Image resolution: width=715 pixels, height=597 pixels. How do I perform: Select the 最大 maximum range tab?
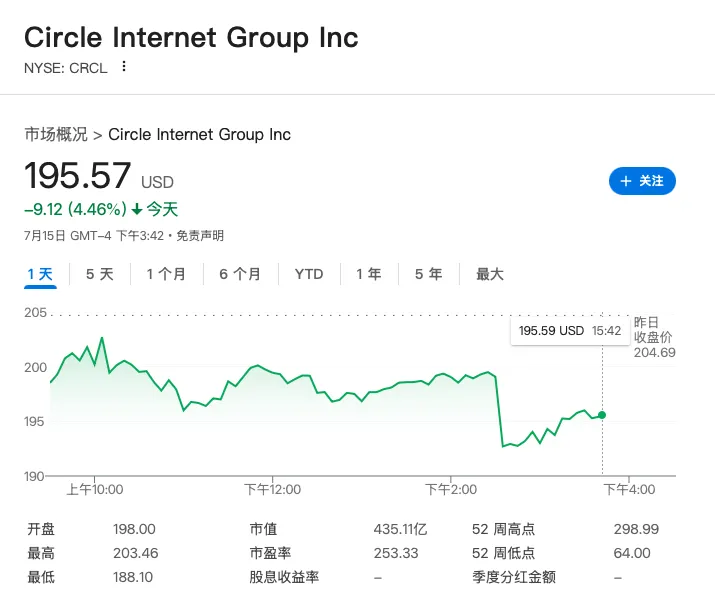(x=490, y=274)
